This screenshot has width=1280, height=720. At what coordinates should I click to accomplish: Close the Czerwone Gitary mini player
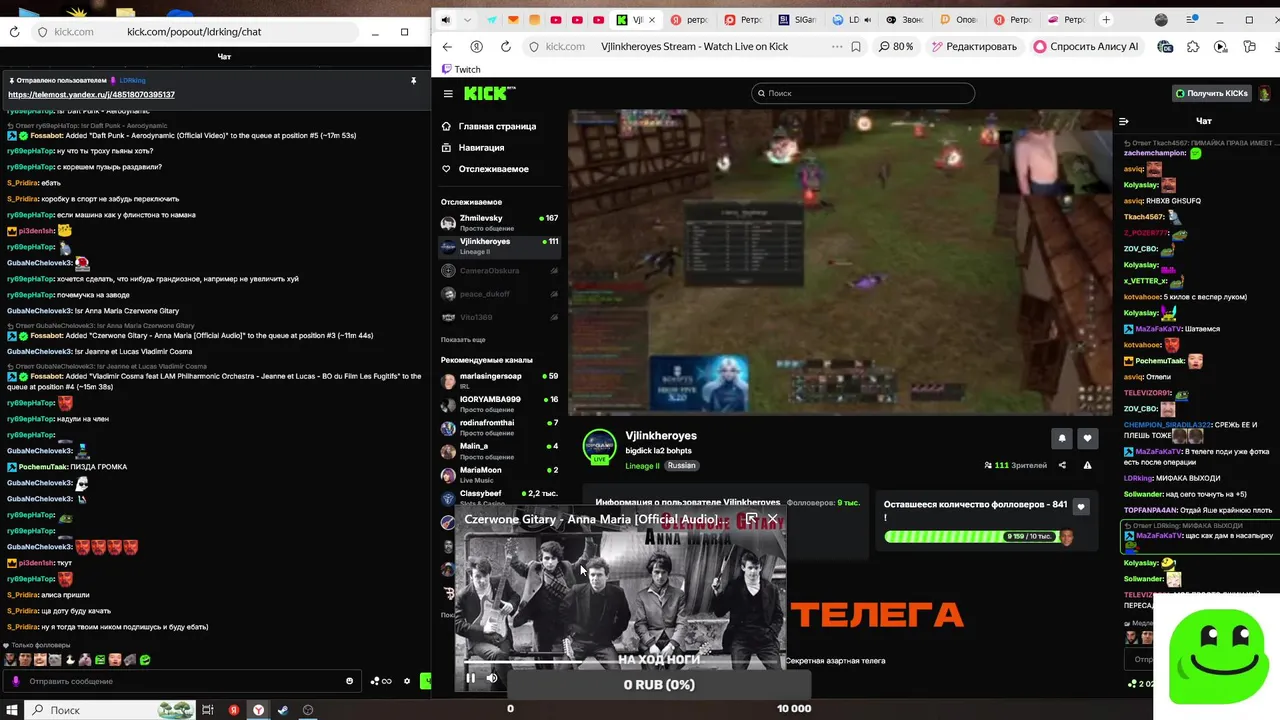click(772, 519)
